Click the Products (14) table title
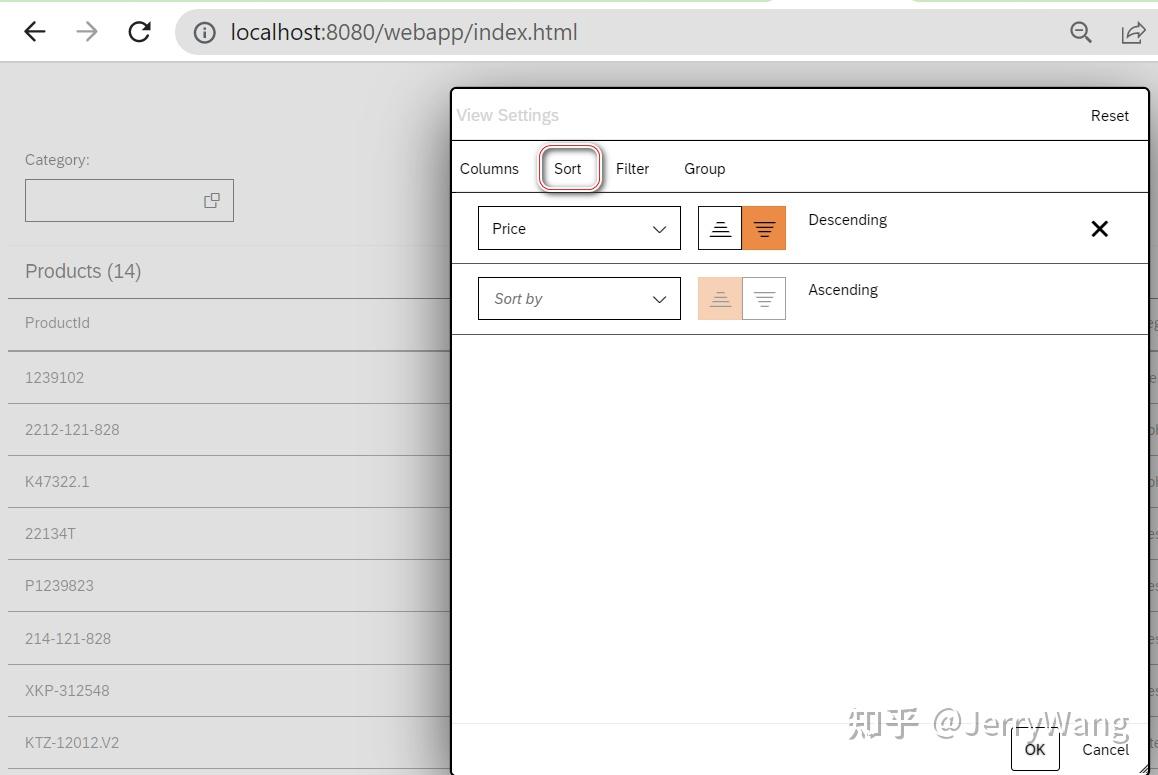1158x775 pixels. tap(83, 271)
